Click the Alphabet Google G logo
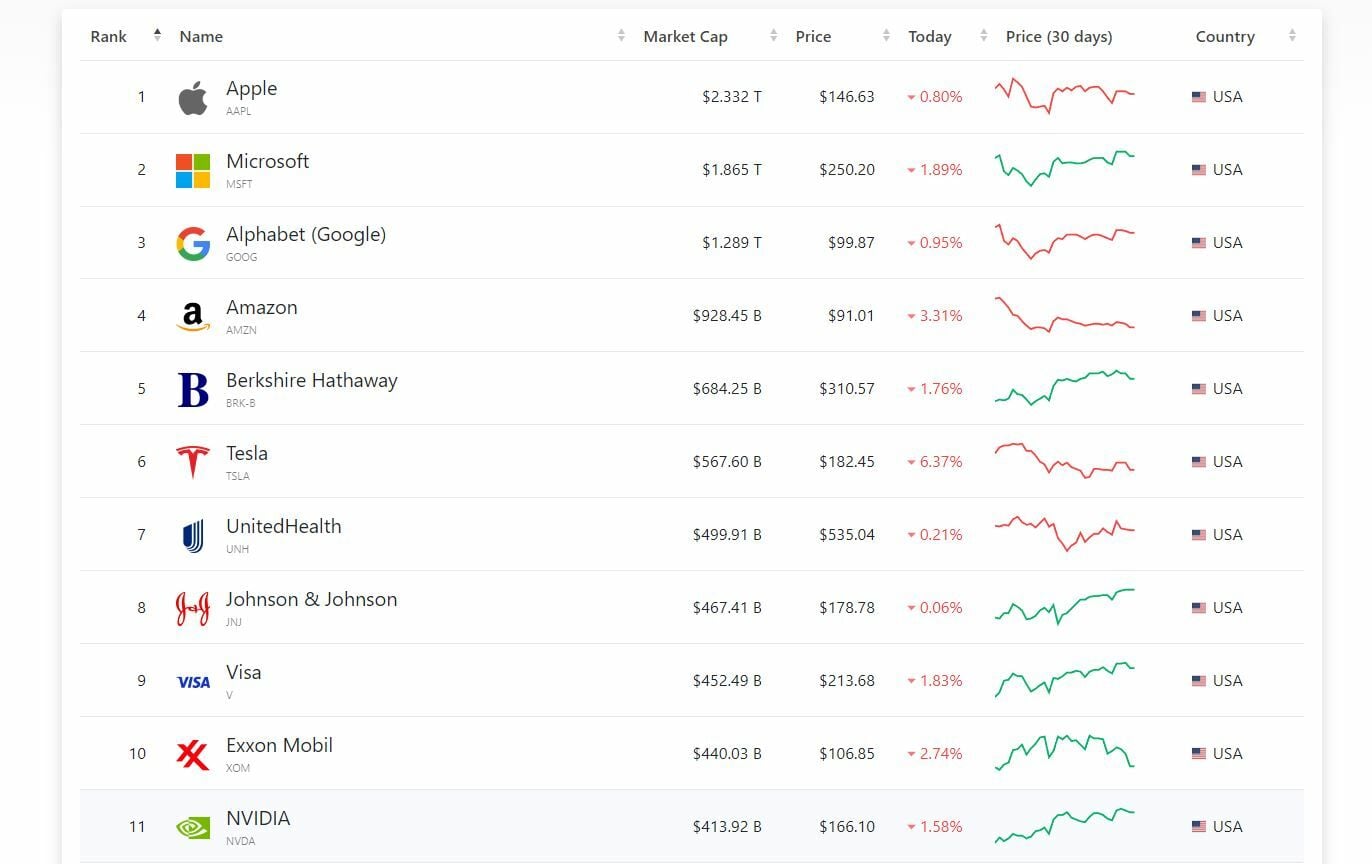Viewport: 1372px width, 864px height. tap(193, 244)
